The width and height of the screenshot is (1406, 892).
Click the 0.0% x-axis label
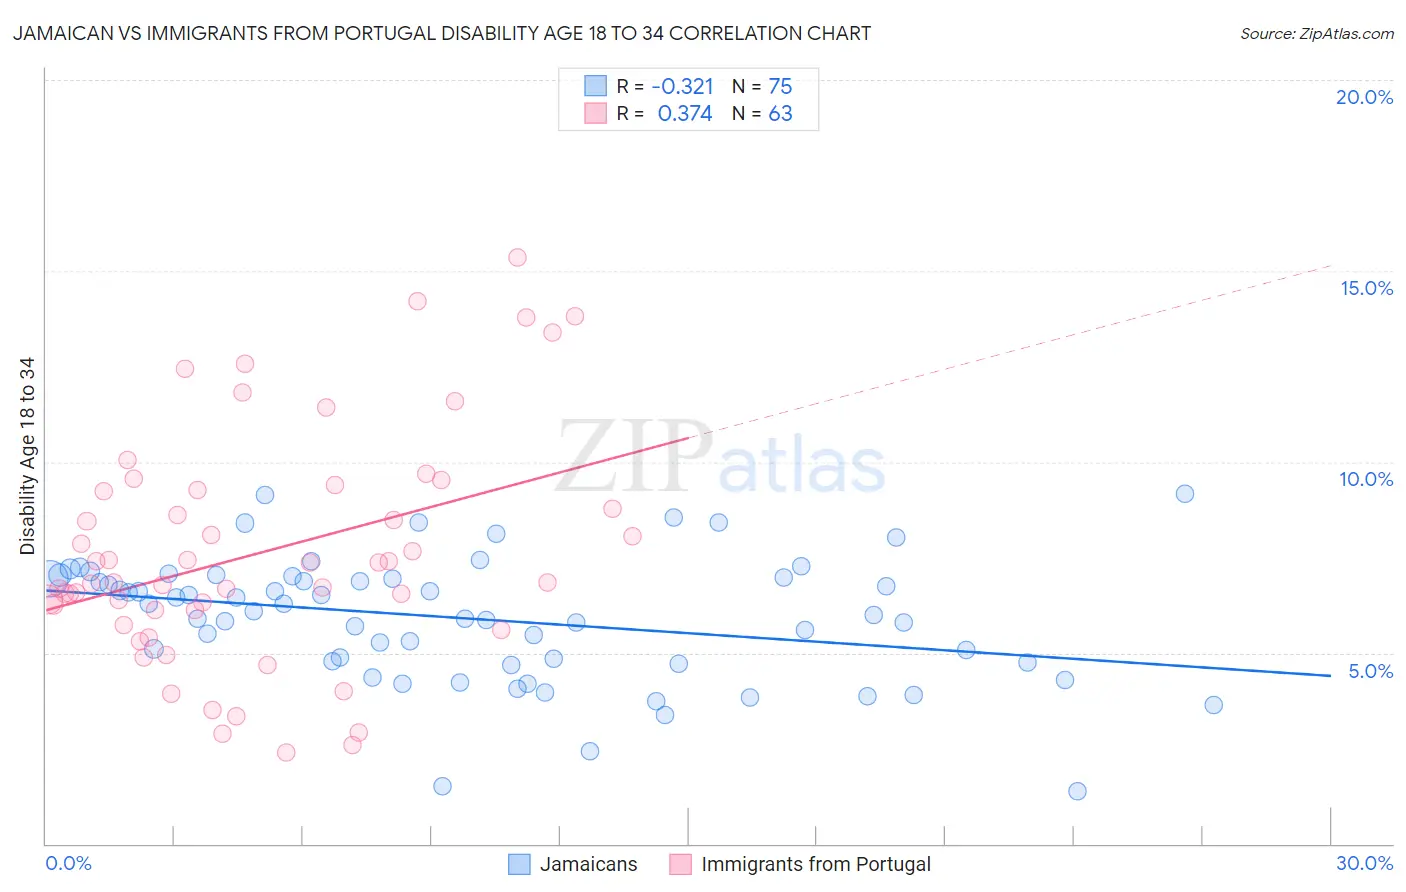pos(68,863)
